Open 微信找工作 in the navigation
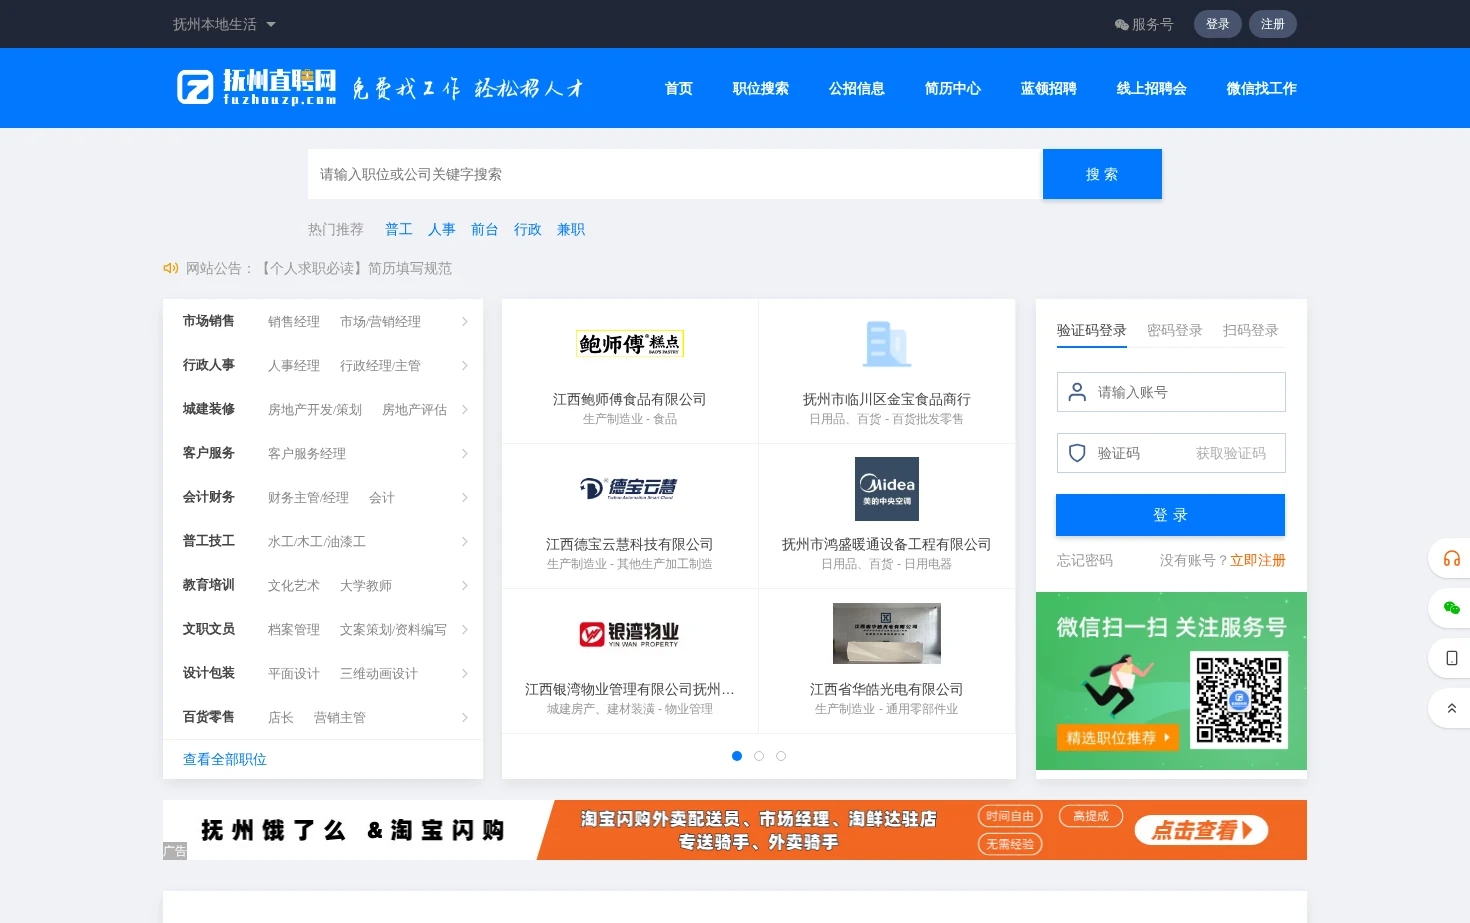1470x923 pixels. coord(1262,88)
